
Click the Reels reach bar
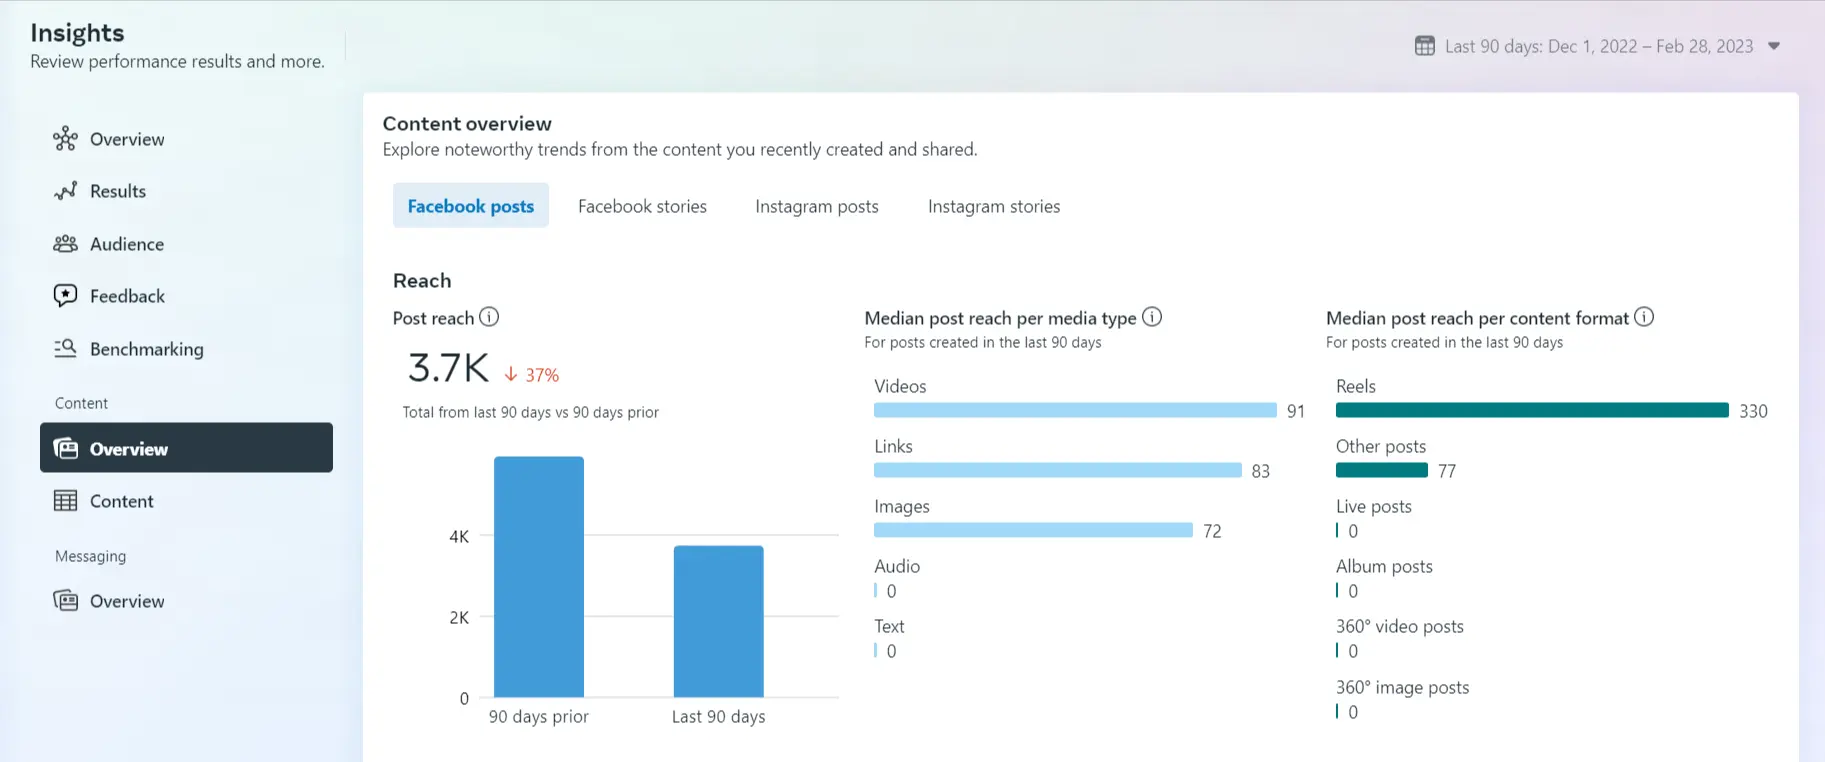[x=1531, y=410]
